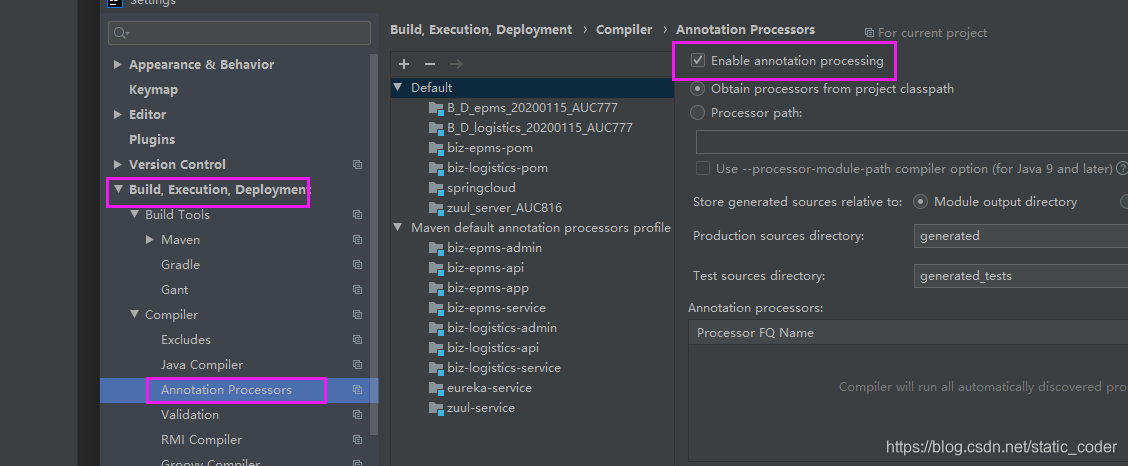1128x466 pixels.
Task: Click the help icon after processor-module-path option
Action: pos(1122,168)
